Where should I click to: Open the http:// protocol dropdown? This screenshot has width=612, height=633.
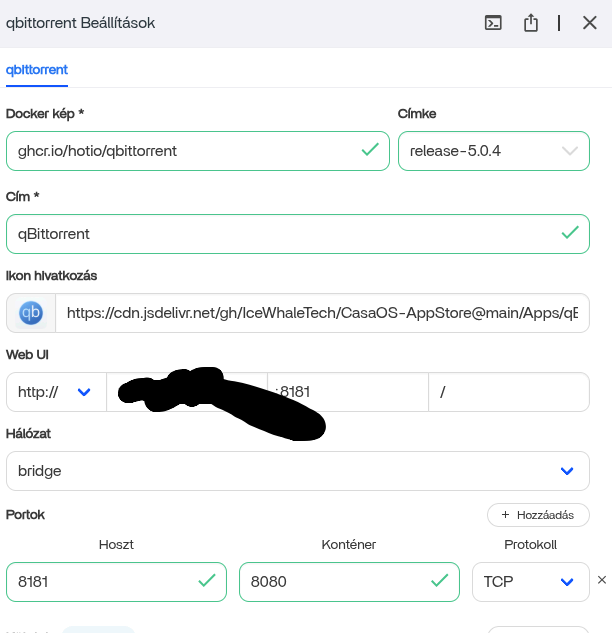pos(56,392)
